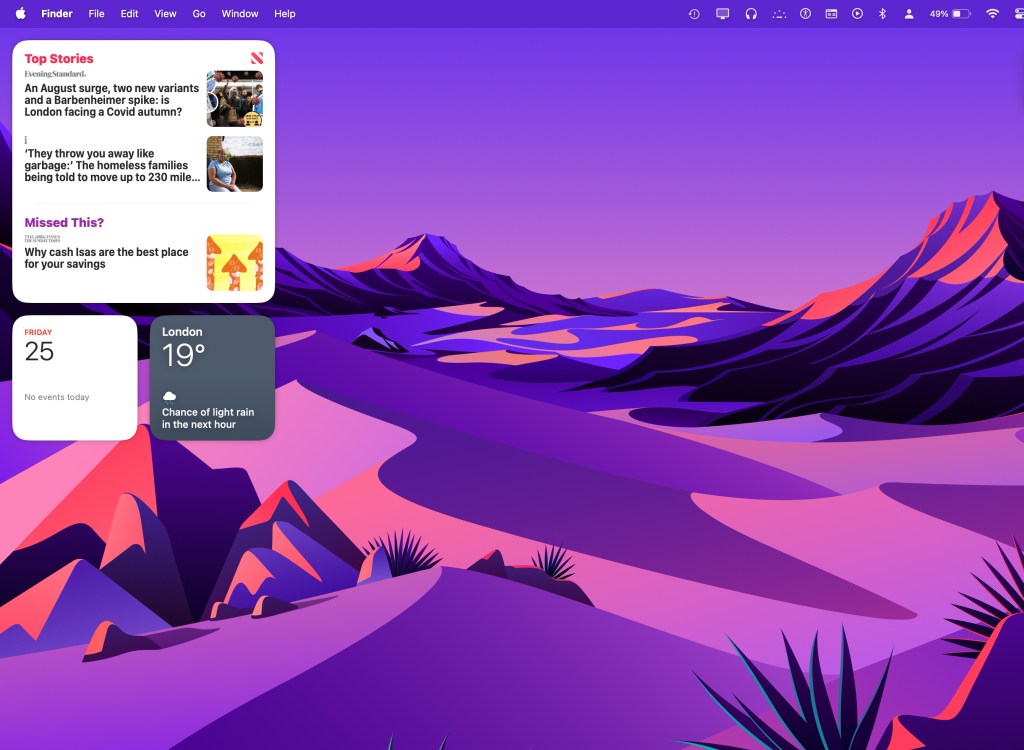Image resolution: width=1024 pixels, height=750 pixels.
Task: Open the Accessibility shortcuts menu bar icon
Action: pyautogui.click(x=805, y=14)
